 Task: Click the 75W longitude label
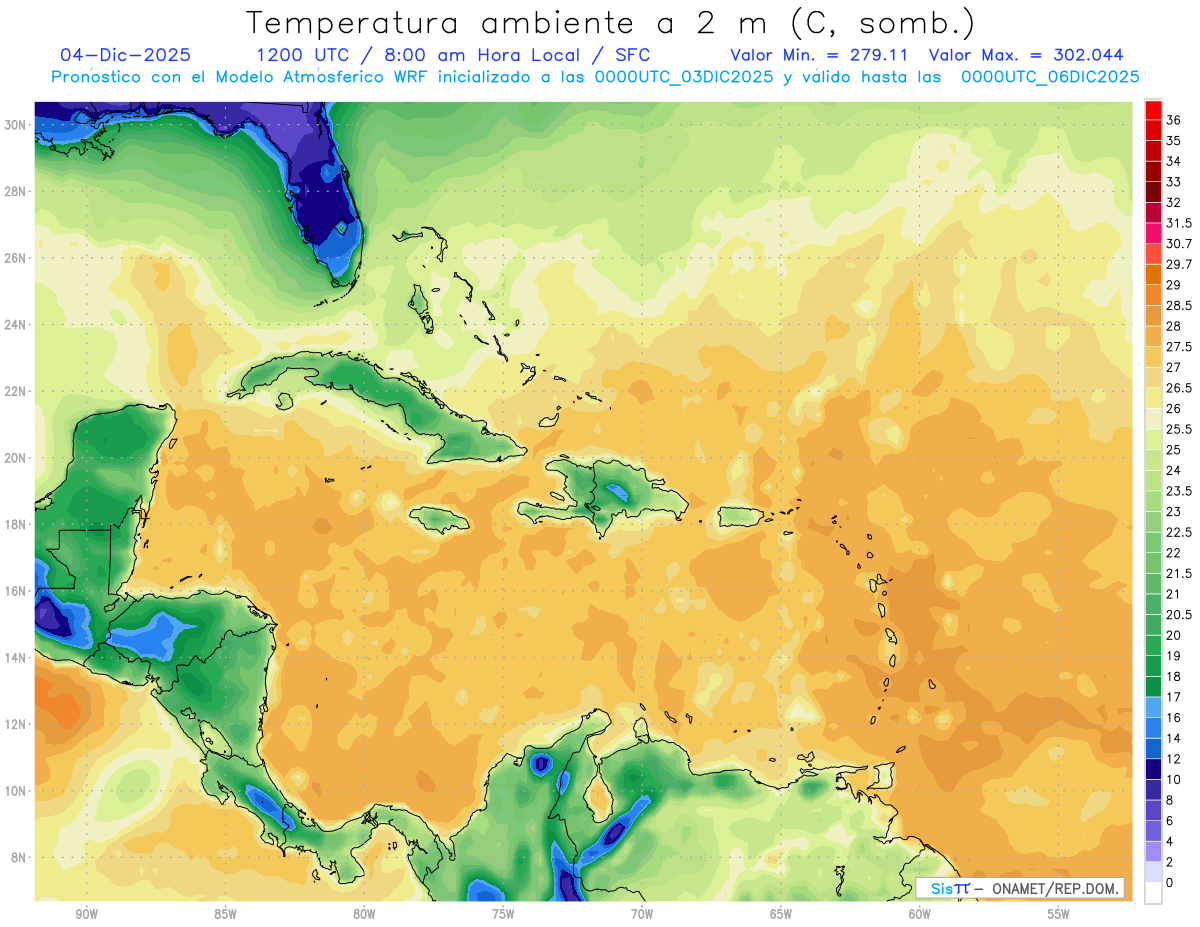pyautogui.click(x=503, y=914)
